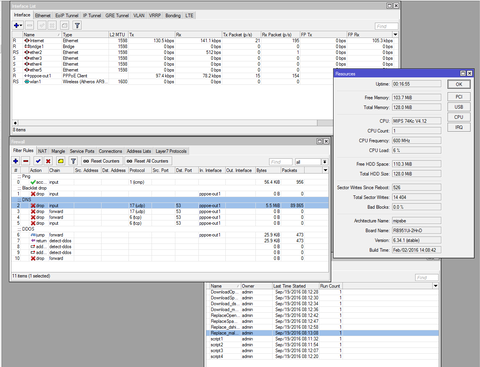Screen dimensions: 480x367
Task: Click the CPU button in Resources
Action: pos(459,117)
